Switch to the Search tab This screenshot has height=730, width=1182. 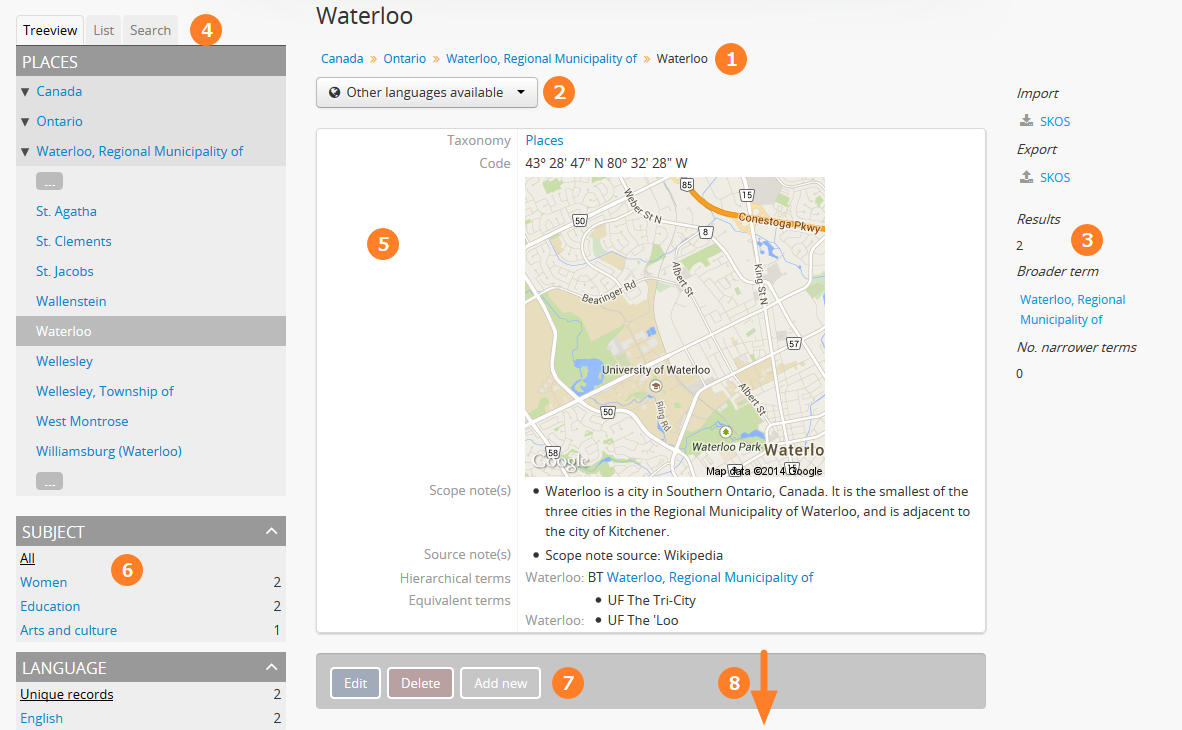[x=150, y=30]
